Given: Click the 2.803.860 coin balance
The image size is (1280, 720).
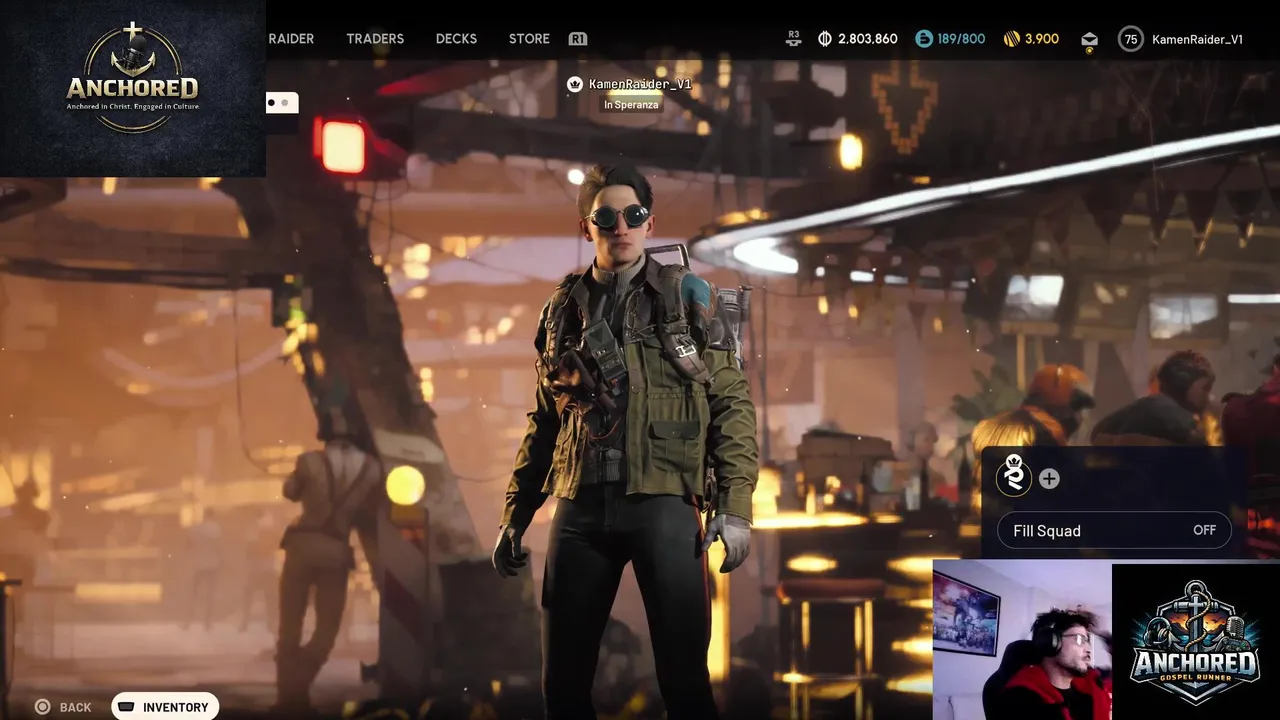Looking at the screenshot, I should coord(868,39).
